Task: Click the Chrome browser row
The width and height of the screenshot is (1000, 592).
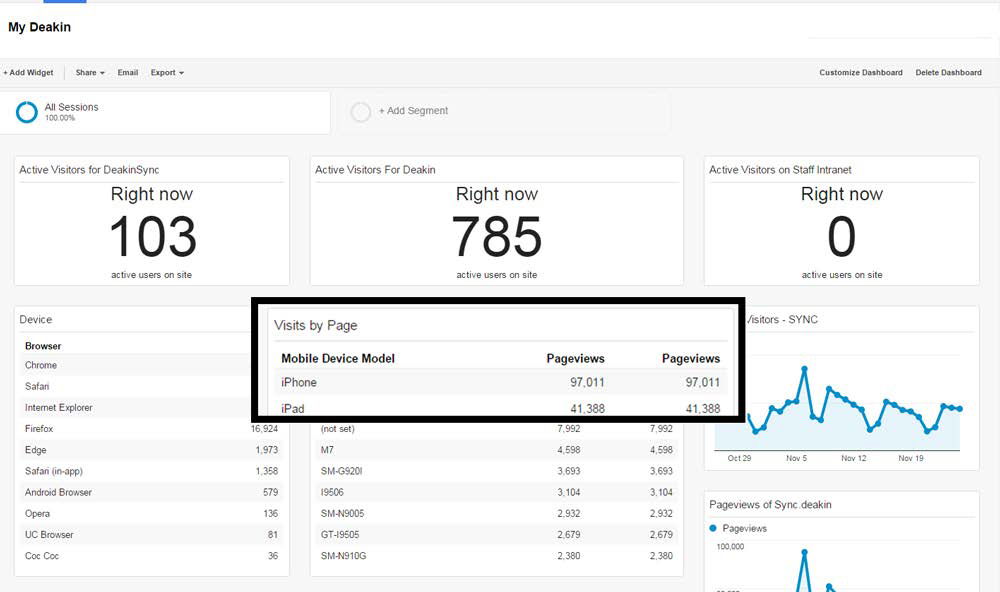Action: 151,365
